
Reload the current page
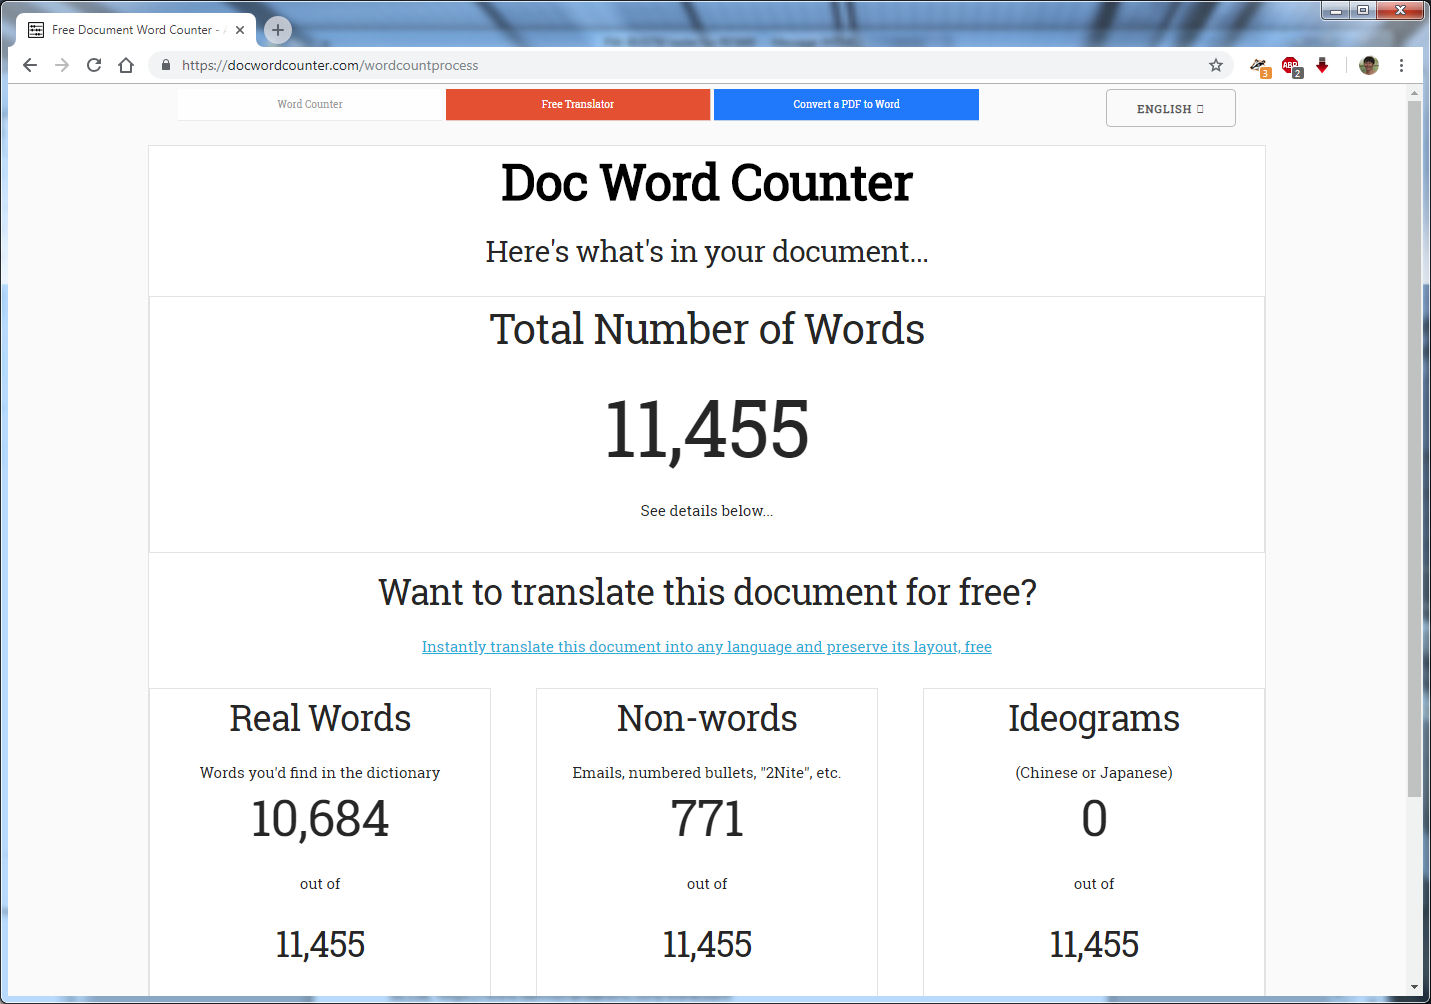click(93, 65)
